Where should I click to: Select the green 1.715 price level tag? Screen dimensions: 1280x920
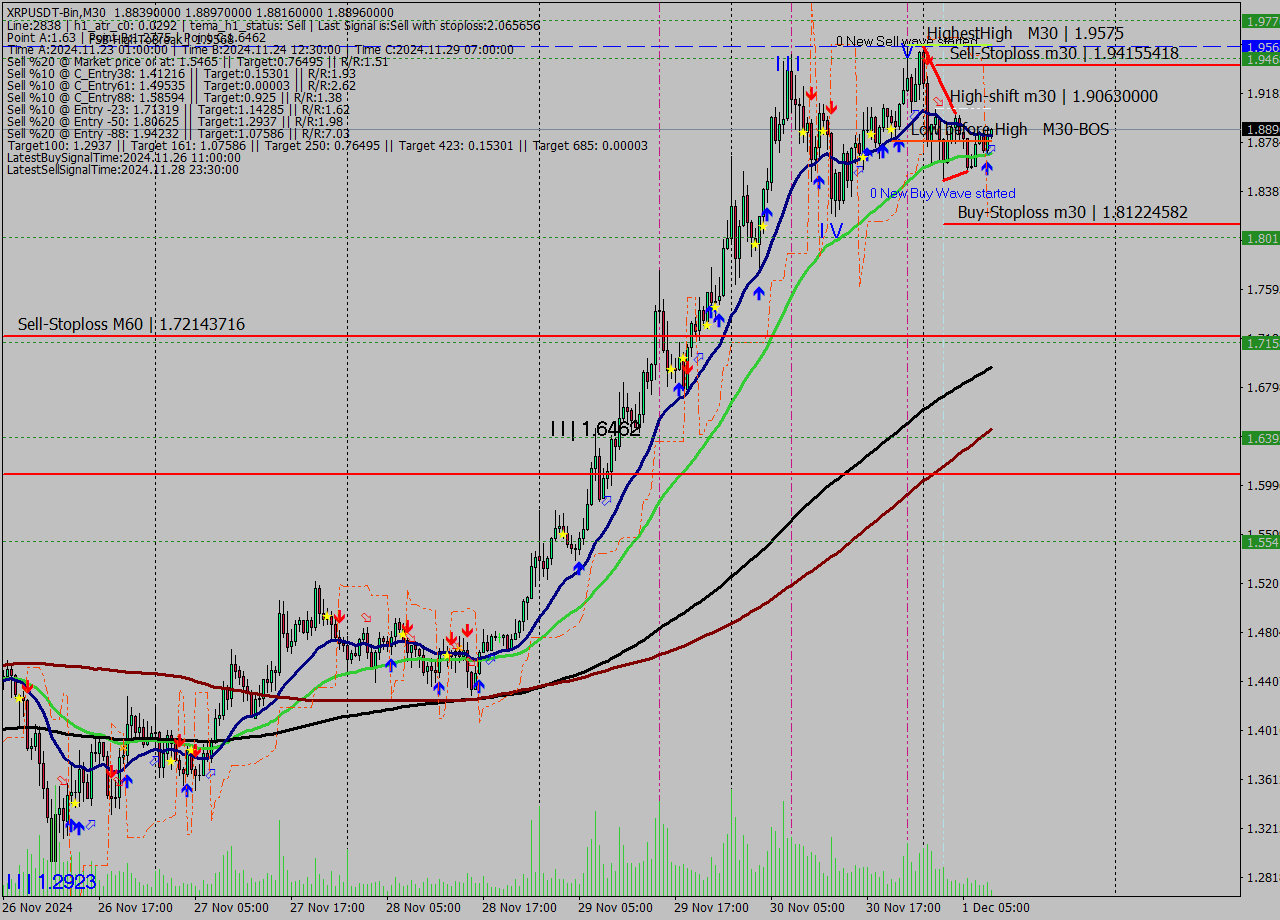[x=1260, y=343]
